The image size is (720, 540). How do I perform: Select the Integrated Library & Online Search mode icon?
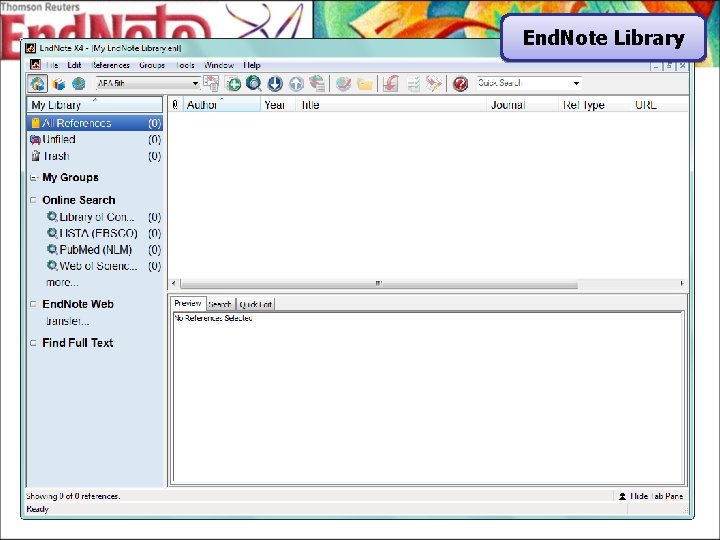pyautogui.click(x=38, y=84)
